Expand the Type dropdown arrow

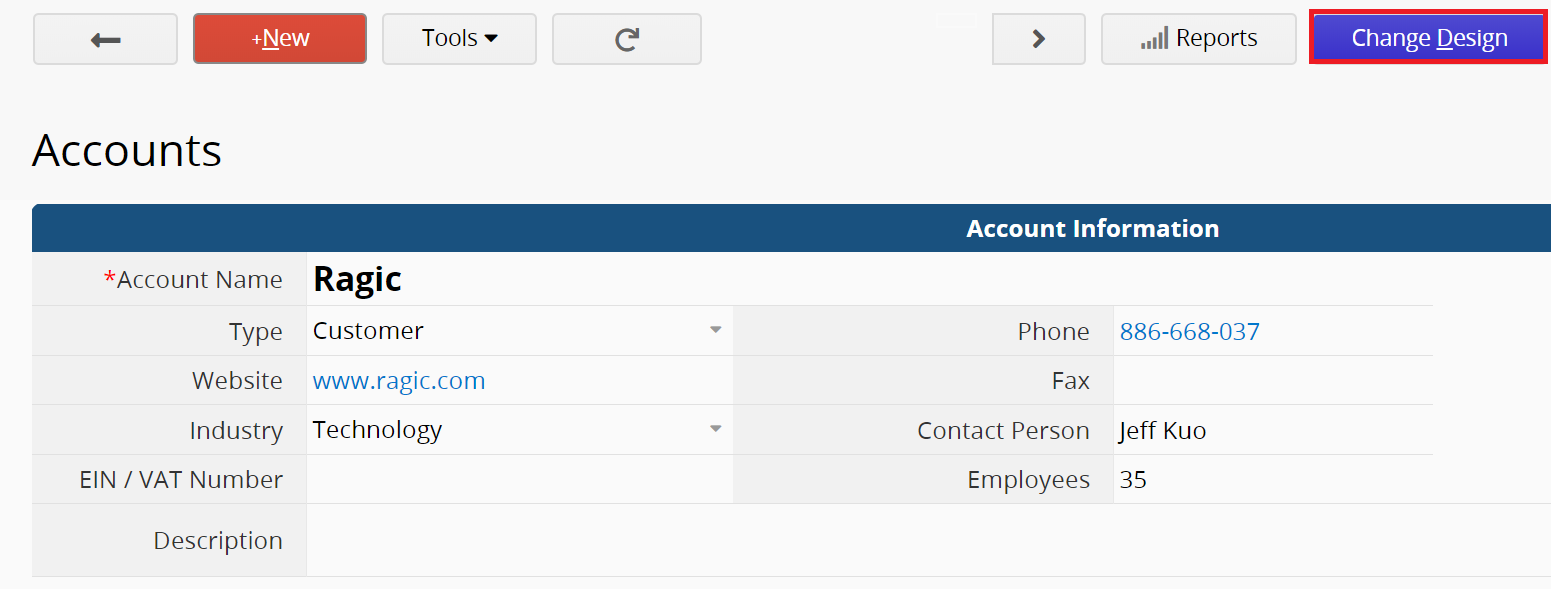pos(715,330)
